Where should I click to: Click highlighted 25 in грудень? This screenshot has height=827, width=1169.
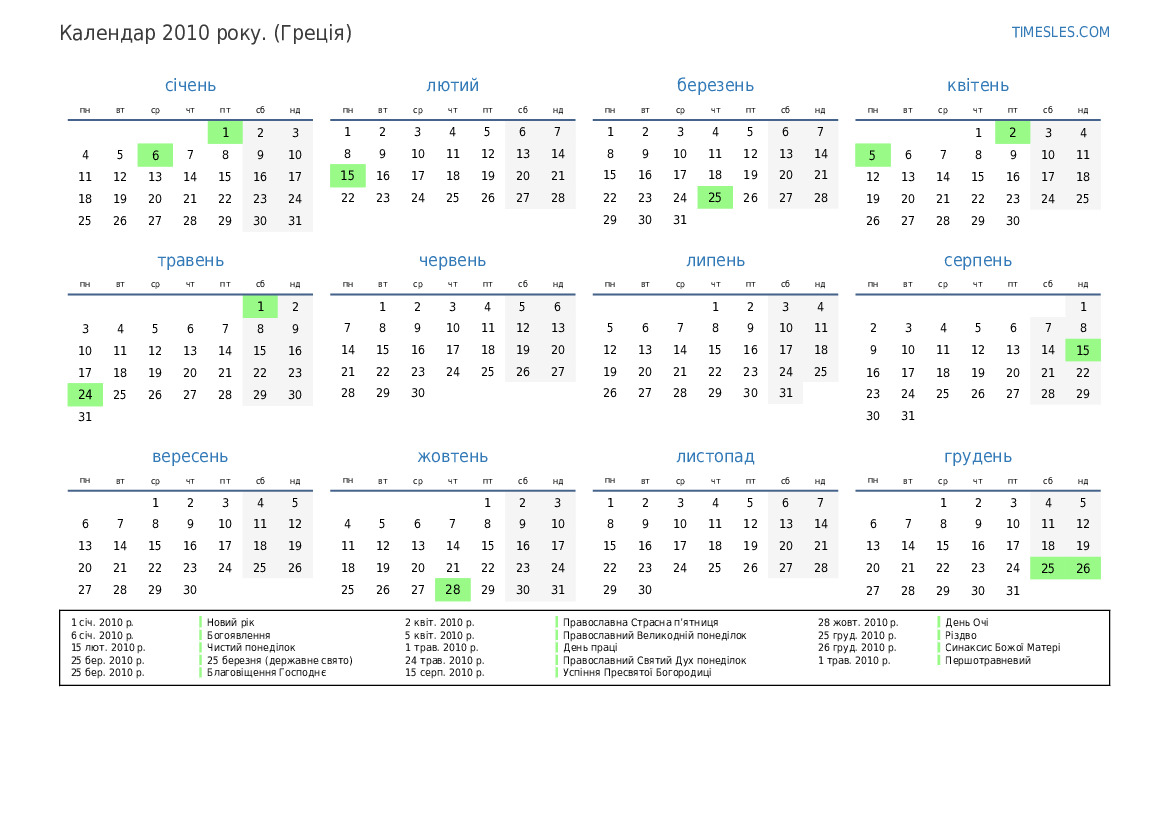(1047, 568)
